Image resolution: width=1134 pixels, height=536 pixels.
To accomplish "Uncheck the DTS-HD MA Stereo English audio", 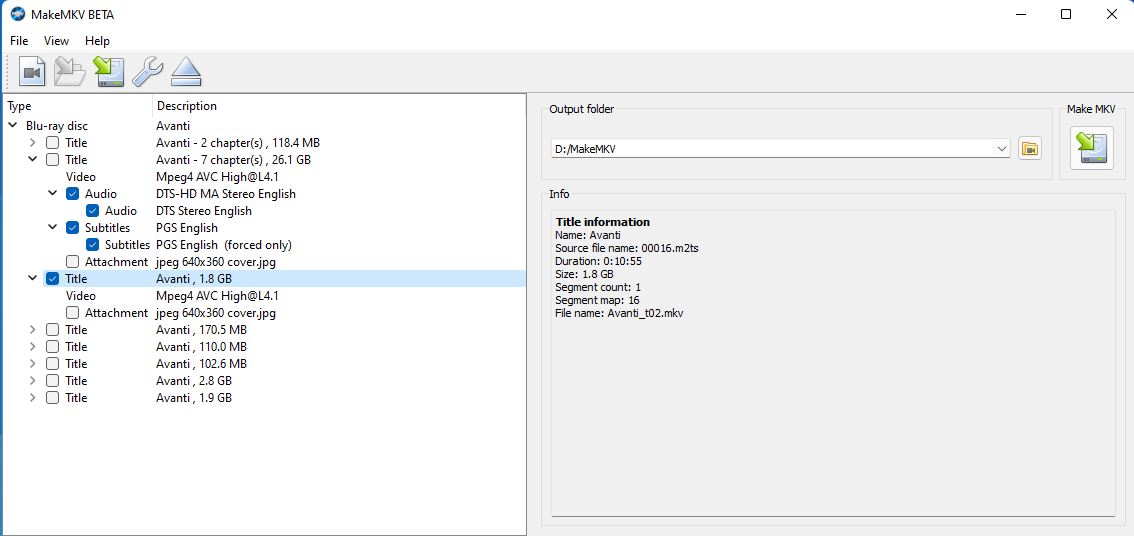I will tap(72, 194).
